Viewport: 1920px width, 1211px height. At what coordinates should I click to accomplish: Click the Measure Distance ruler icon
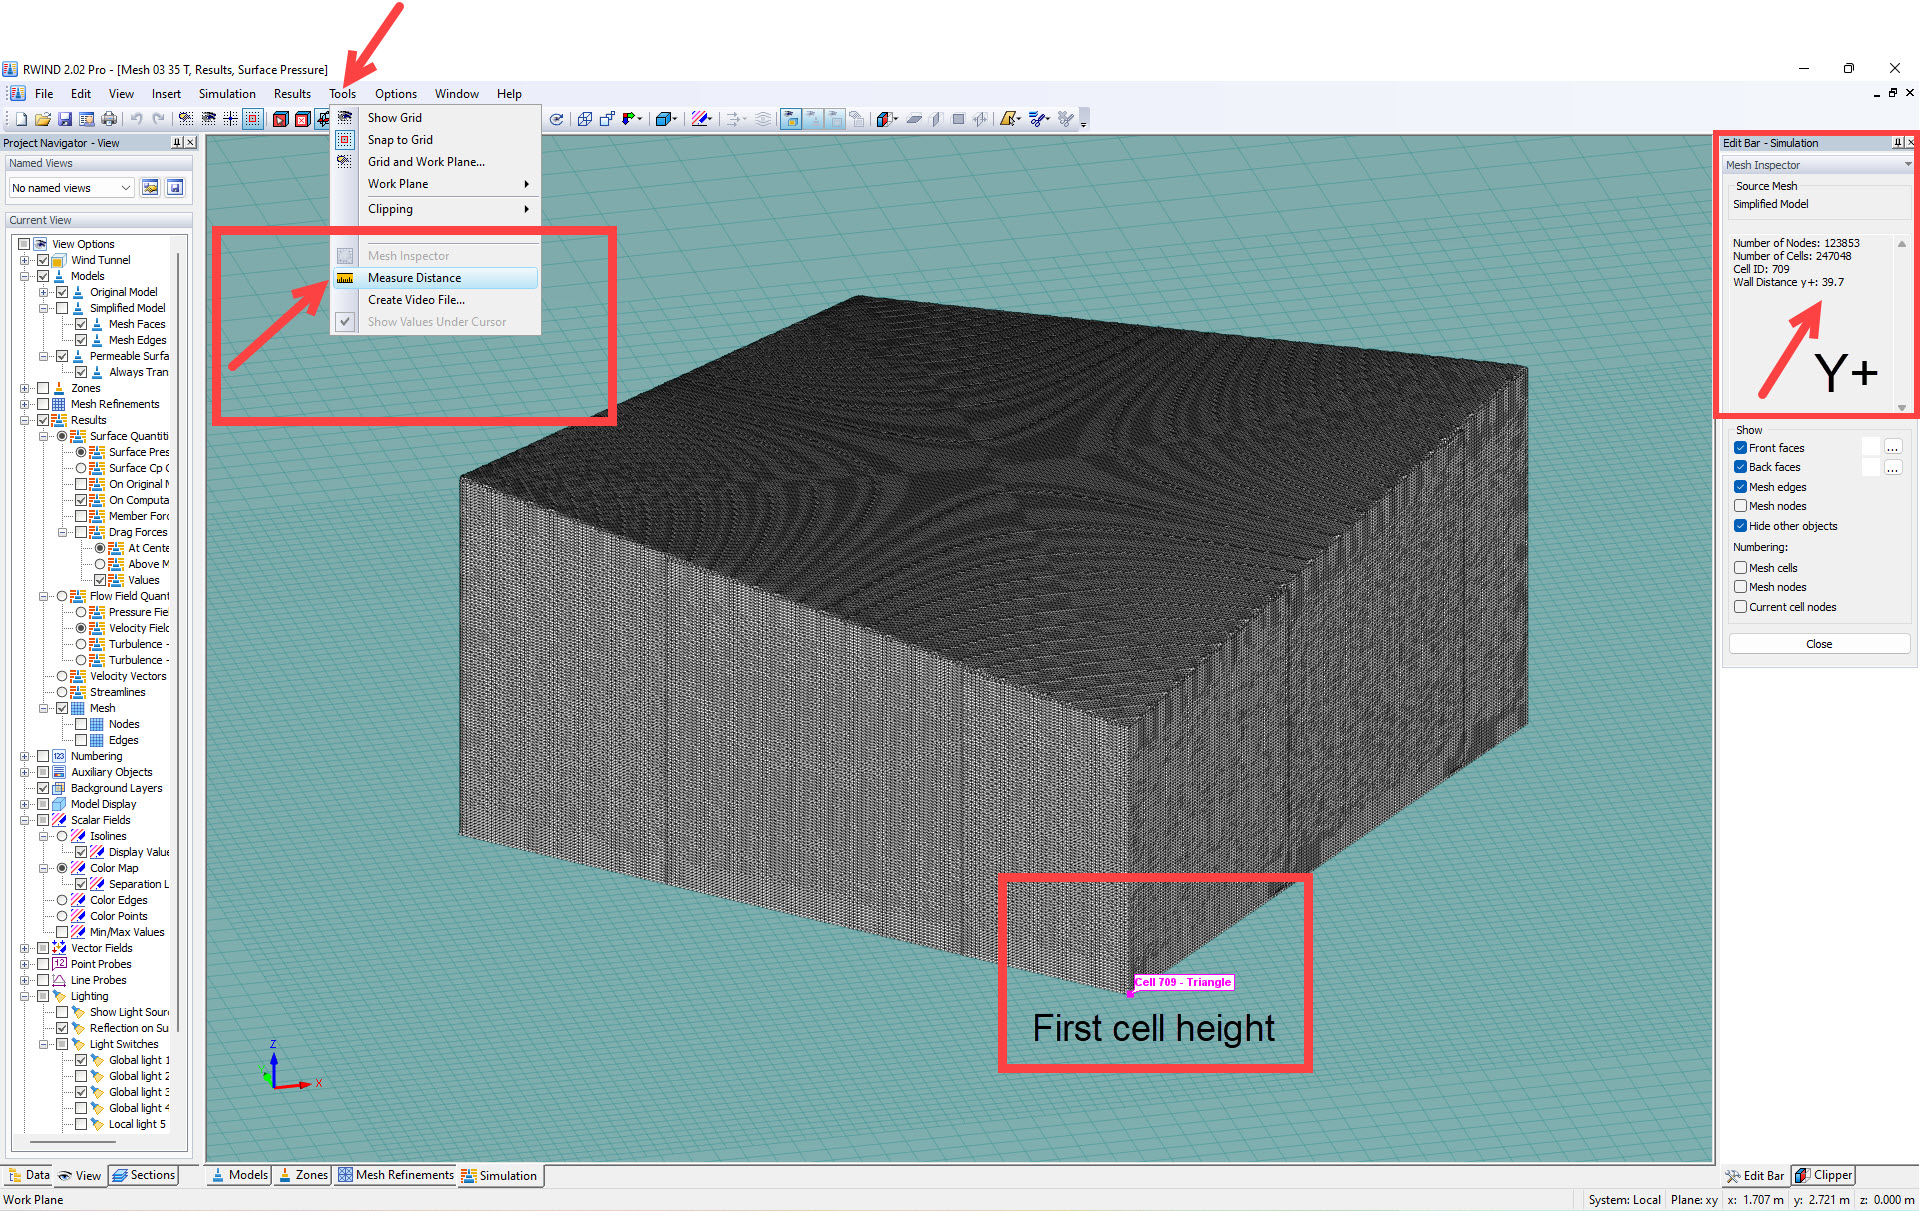345,278
